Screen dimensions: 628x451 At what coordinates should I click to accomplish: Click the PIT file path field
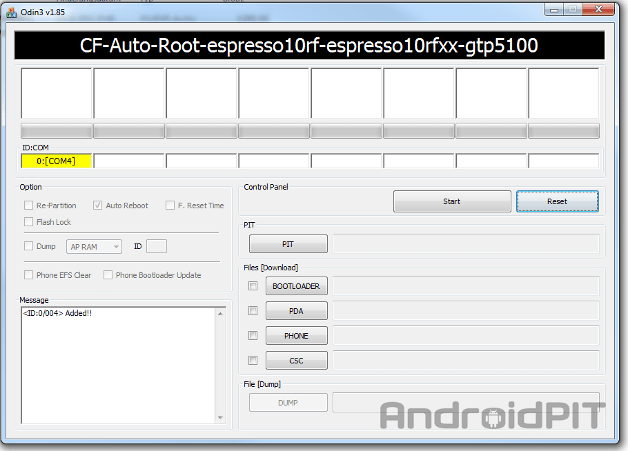466,244
